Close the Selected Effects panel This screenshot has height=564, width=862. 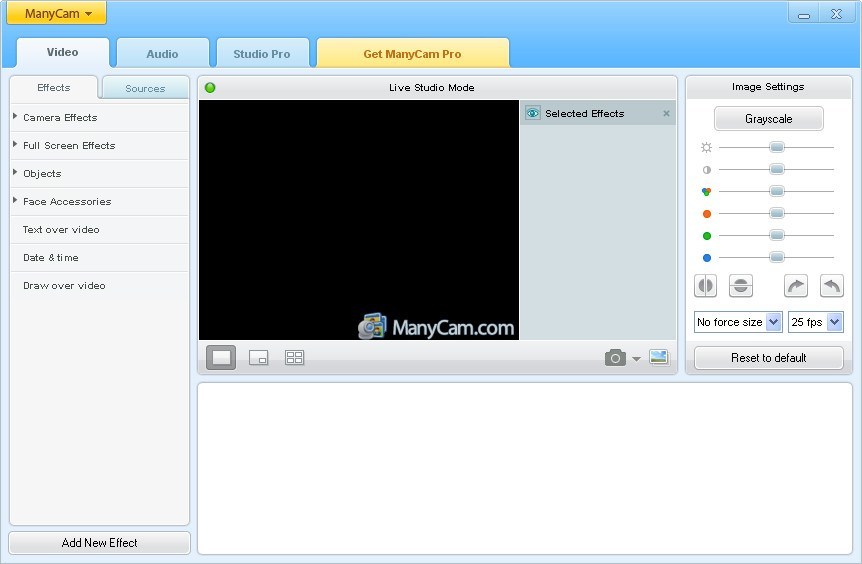point(666,113)
